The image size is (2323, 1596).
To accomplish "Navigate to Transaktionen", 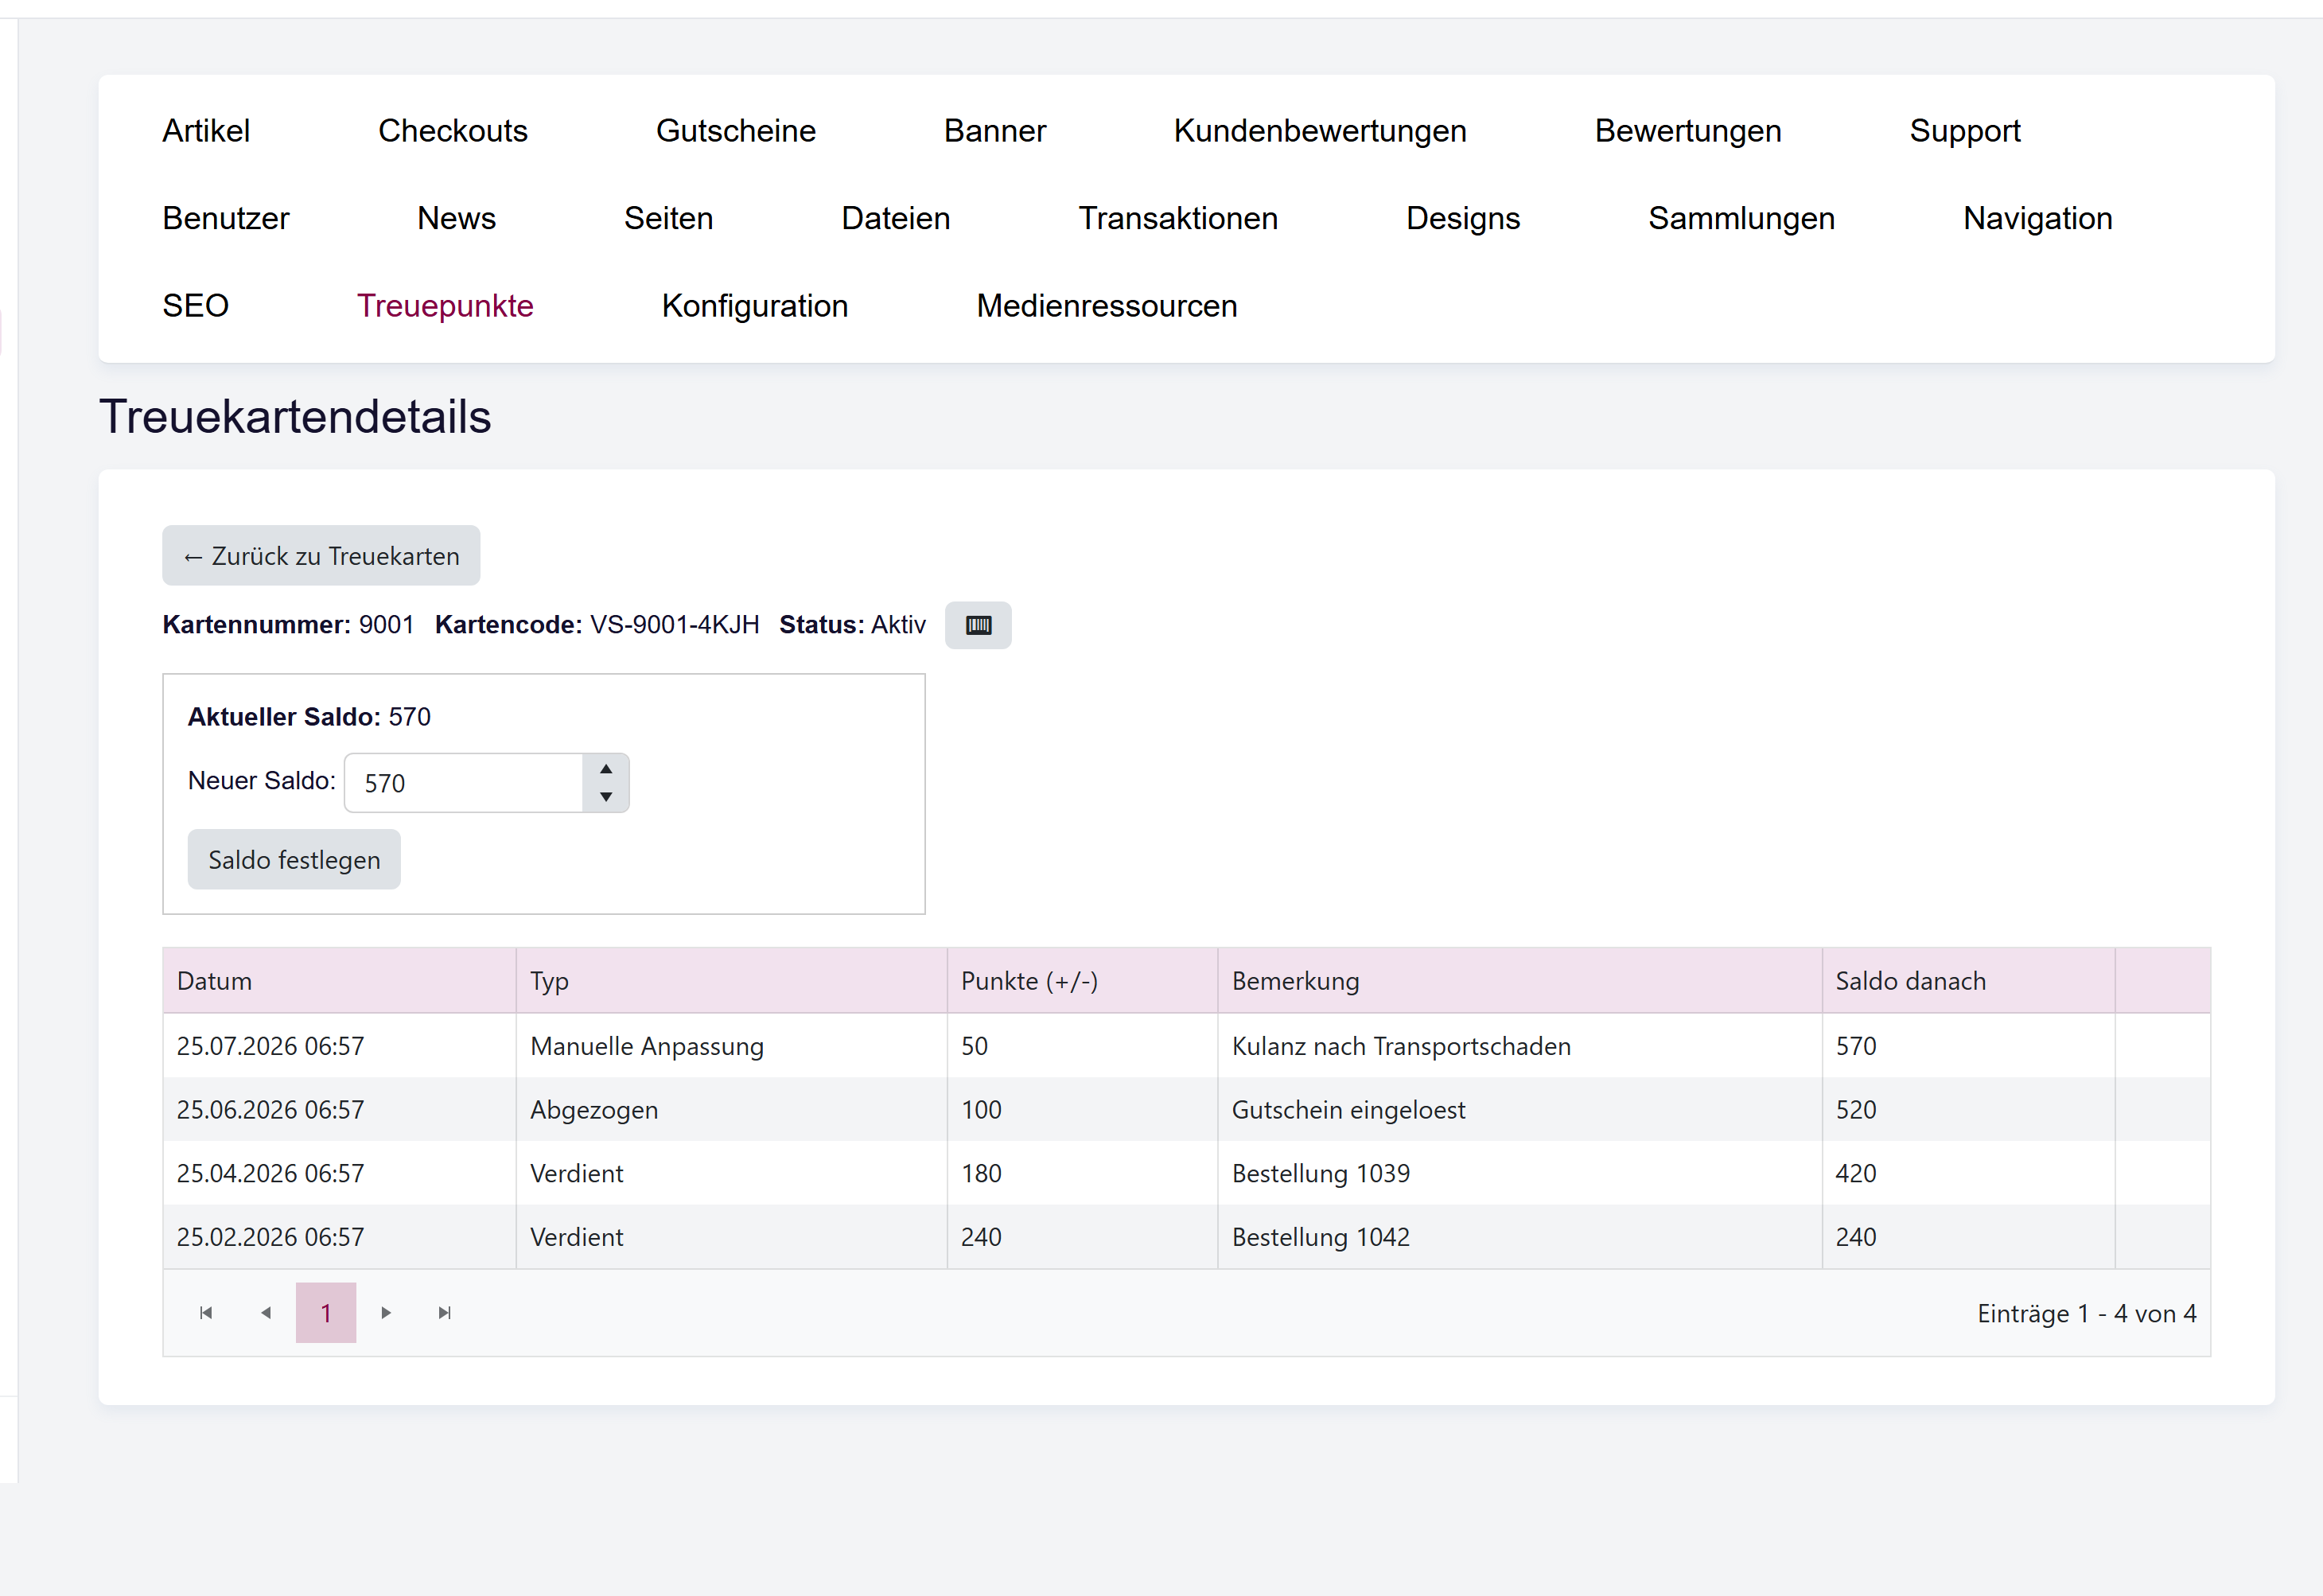I will (1178, 218).
